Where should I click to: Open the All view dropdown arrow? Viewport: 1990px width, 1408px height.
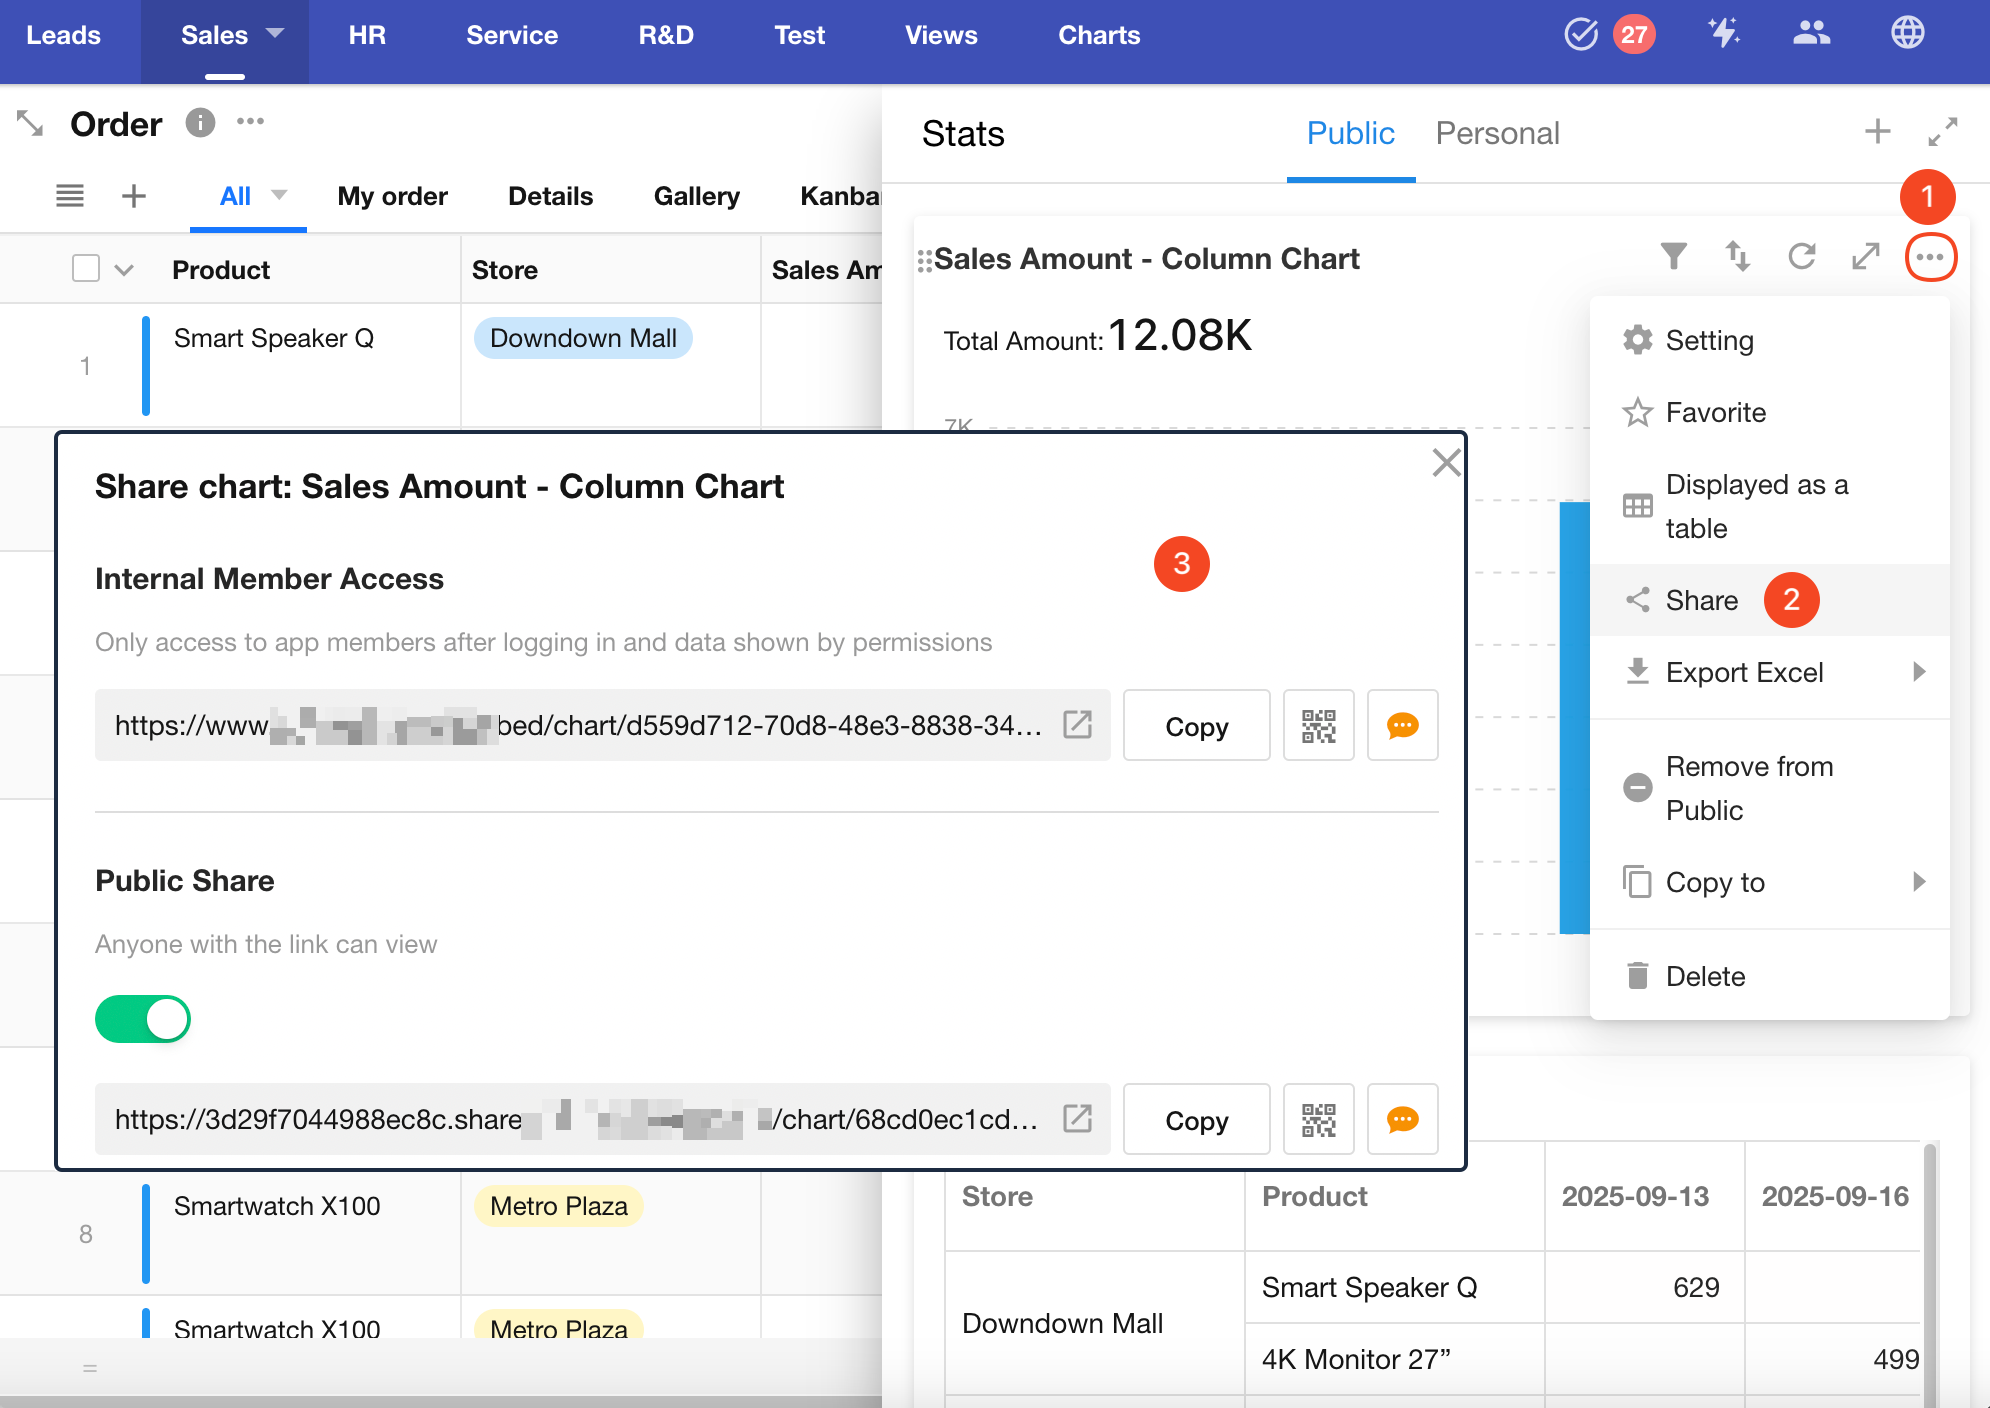point(280,195)
